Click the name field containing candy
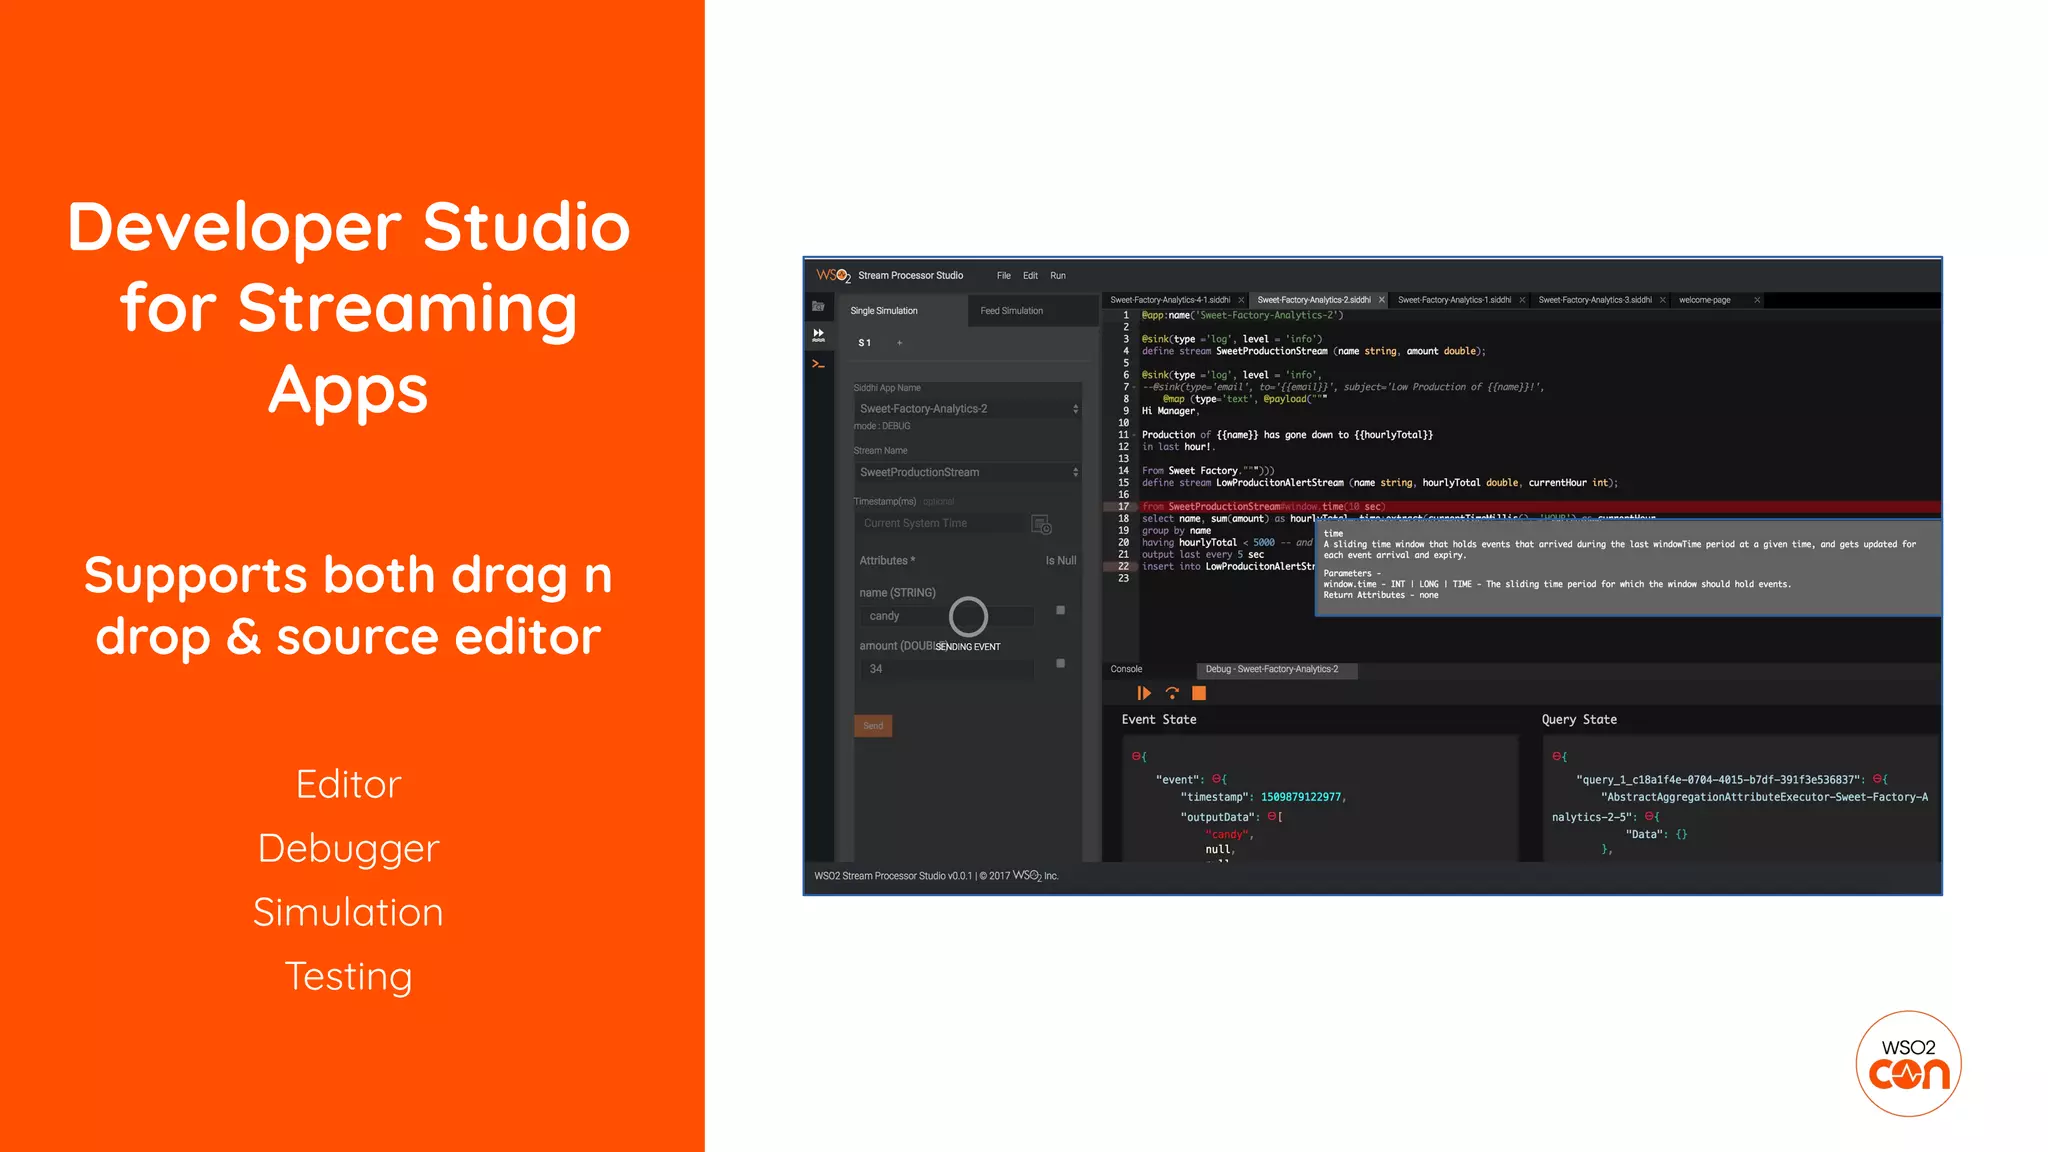This screenshot has height=1152, width=2048. (946, 616)
